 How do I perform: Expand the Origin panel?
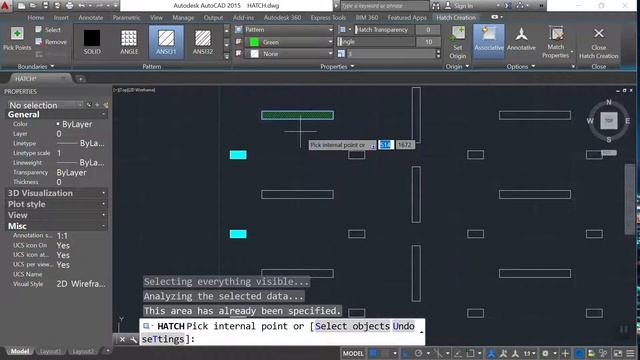(457, 67)
